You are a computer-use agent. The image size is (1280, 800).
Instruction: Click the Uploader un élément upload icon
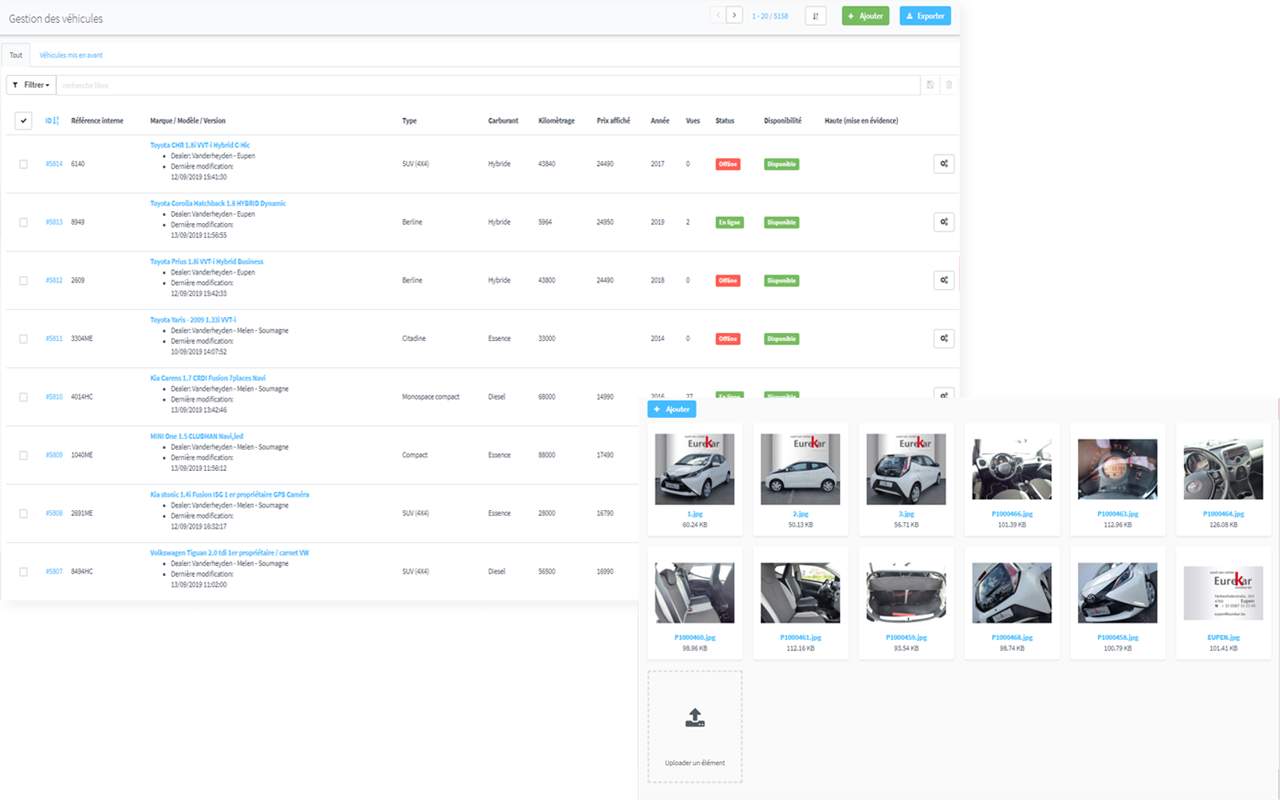pyautogui.click(x=695, y=717)
